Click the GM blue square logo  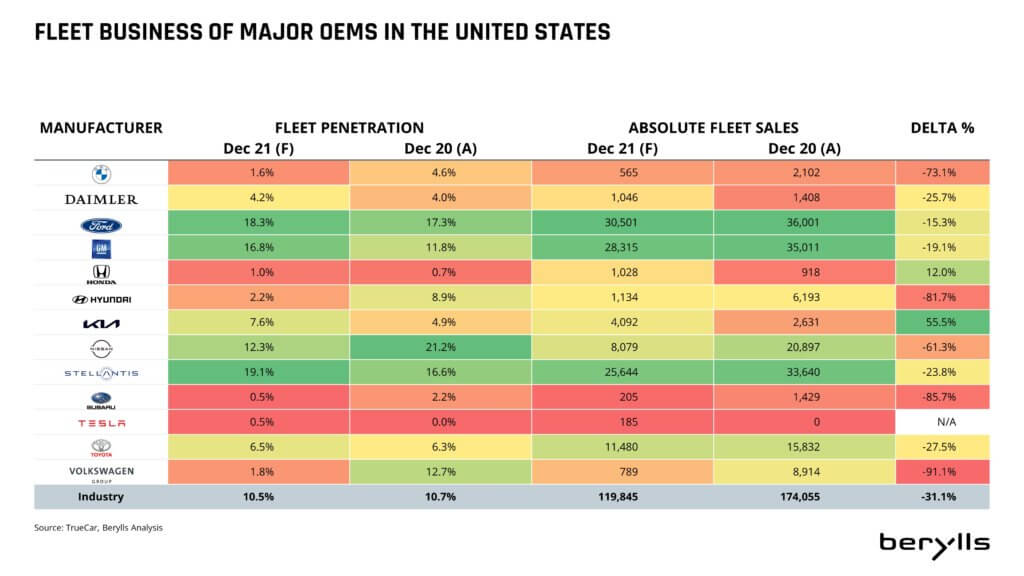tap(101, 249)
